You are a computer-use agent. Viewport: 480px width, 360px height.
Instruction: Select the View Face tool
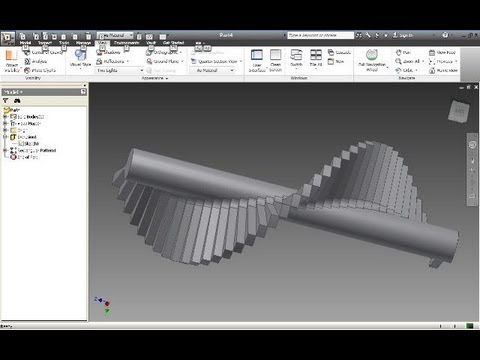point(442,52)
